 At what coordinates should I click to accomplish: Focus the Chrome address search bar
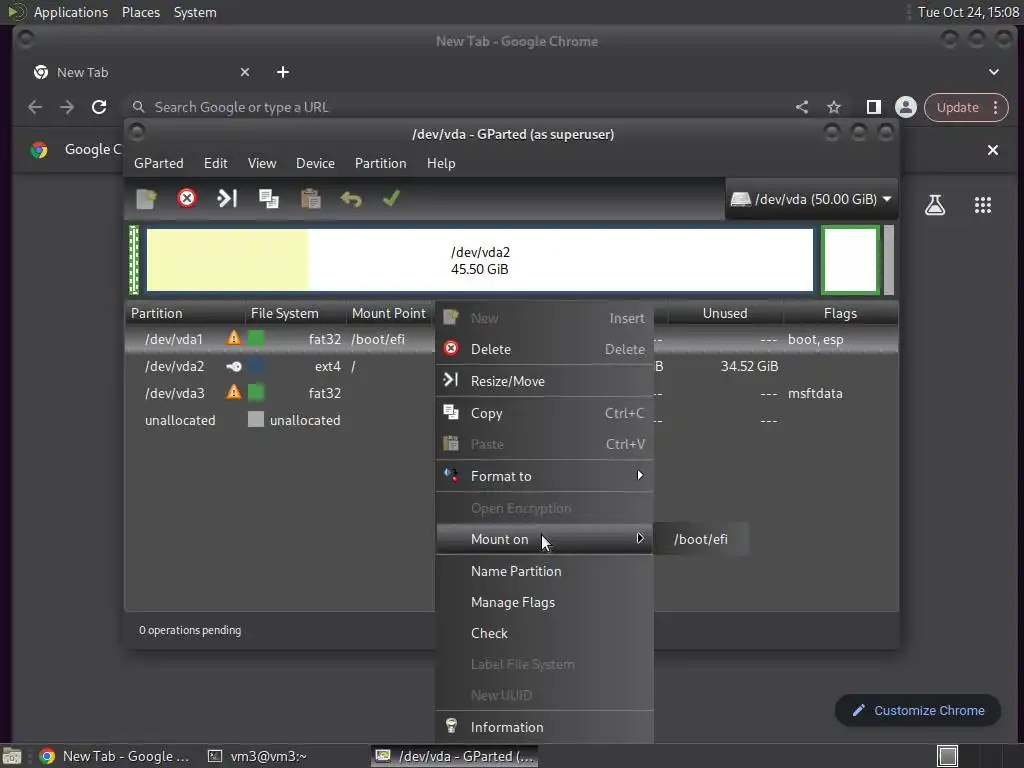tap(457, 107)
